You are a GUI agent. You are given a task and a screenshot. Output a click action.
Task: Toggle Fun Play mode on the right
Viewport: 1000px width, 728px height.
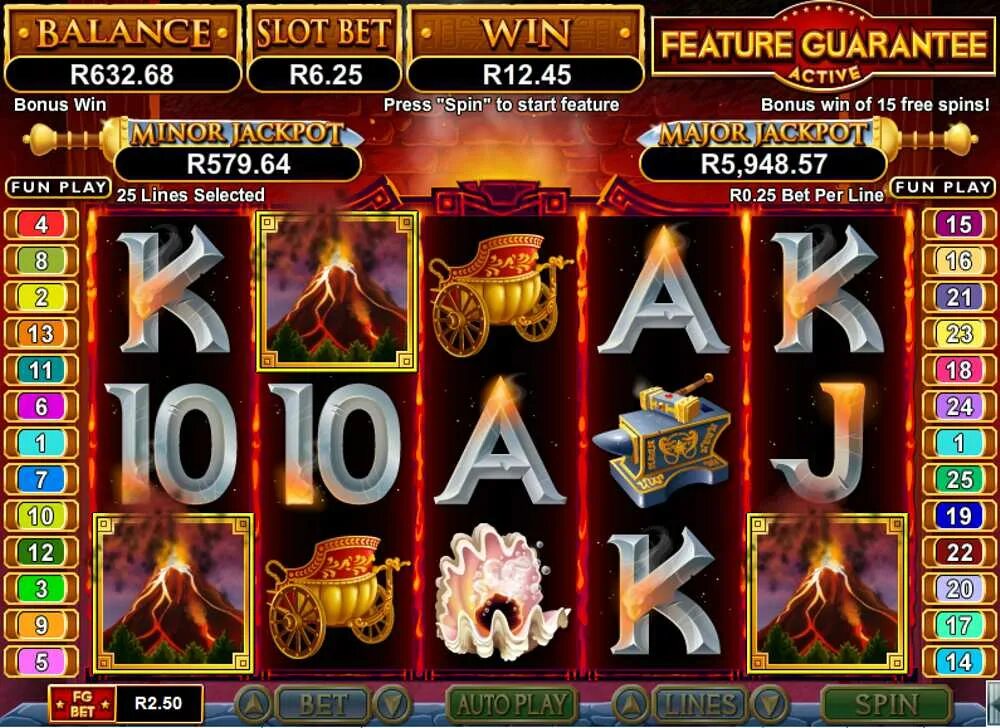tap(943, 187)
